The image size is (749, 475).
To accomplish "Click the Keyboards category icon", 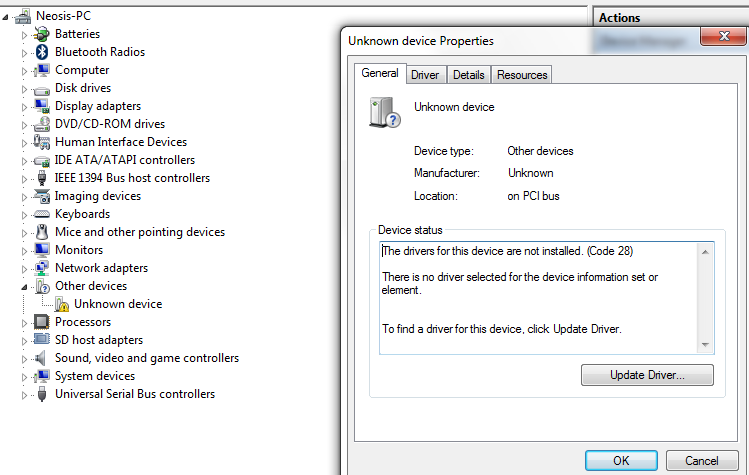I will pos(42,214).
